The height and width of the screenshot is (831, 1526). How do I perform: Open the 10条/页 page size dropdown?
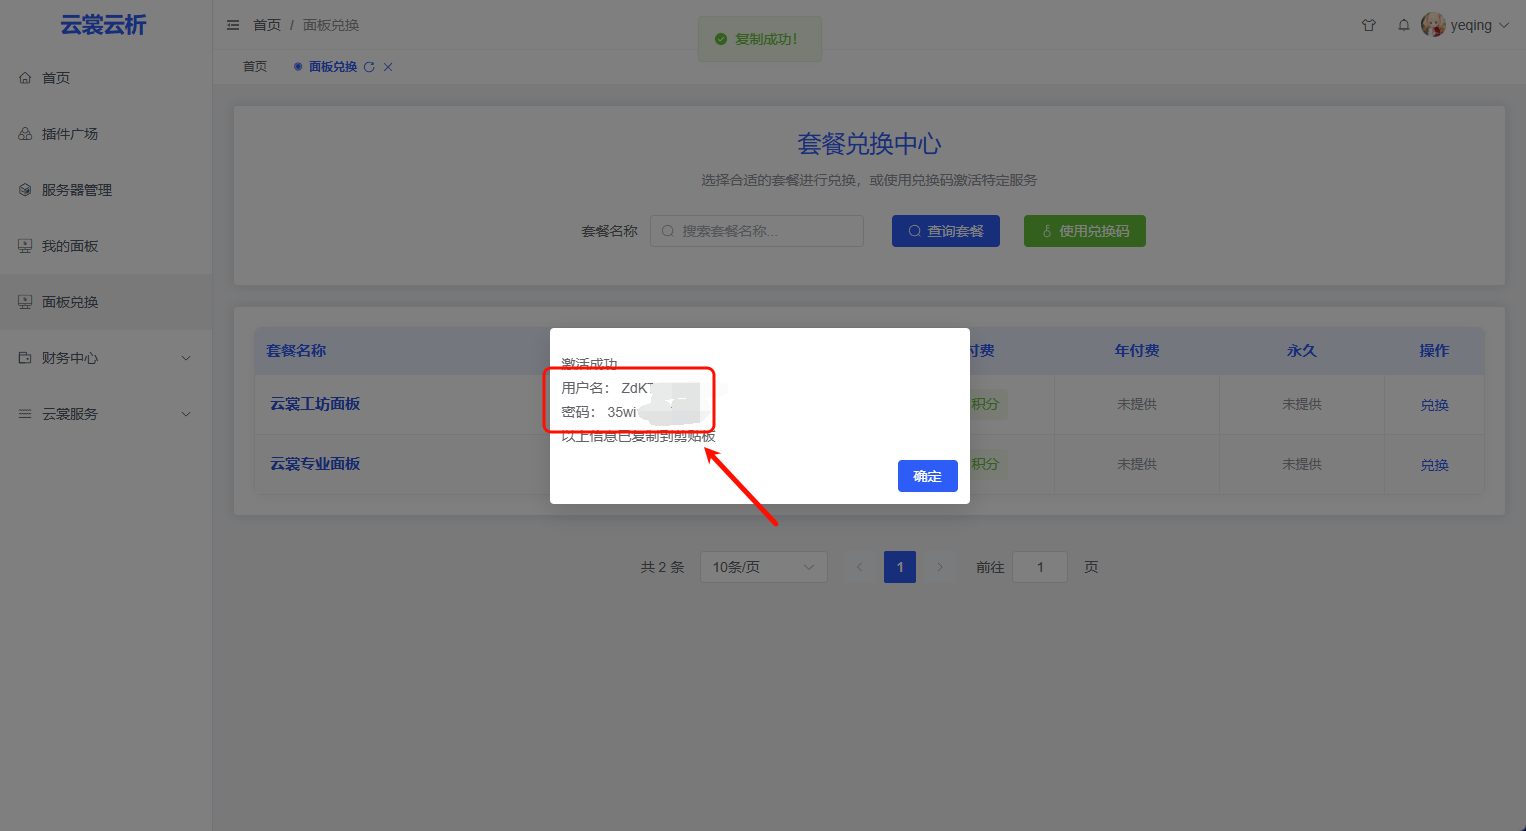(x=763, y=567)
